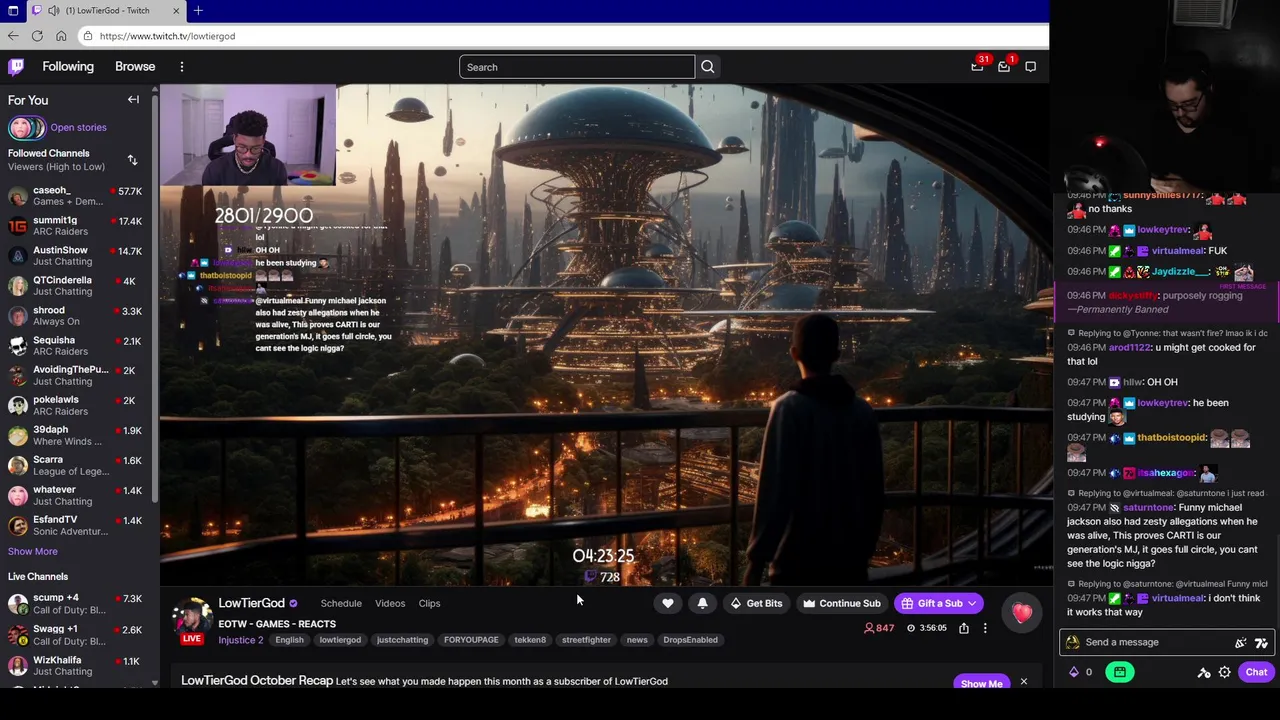
Task: Click the Search input field
Action: click(x=577, y=67)
